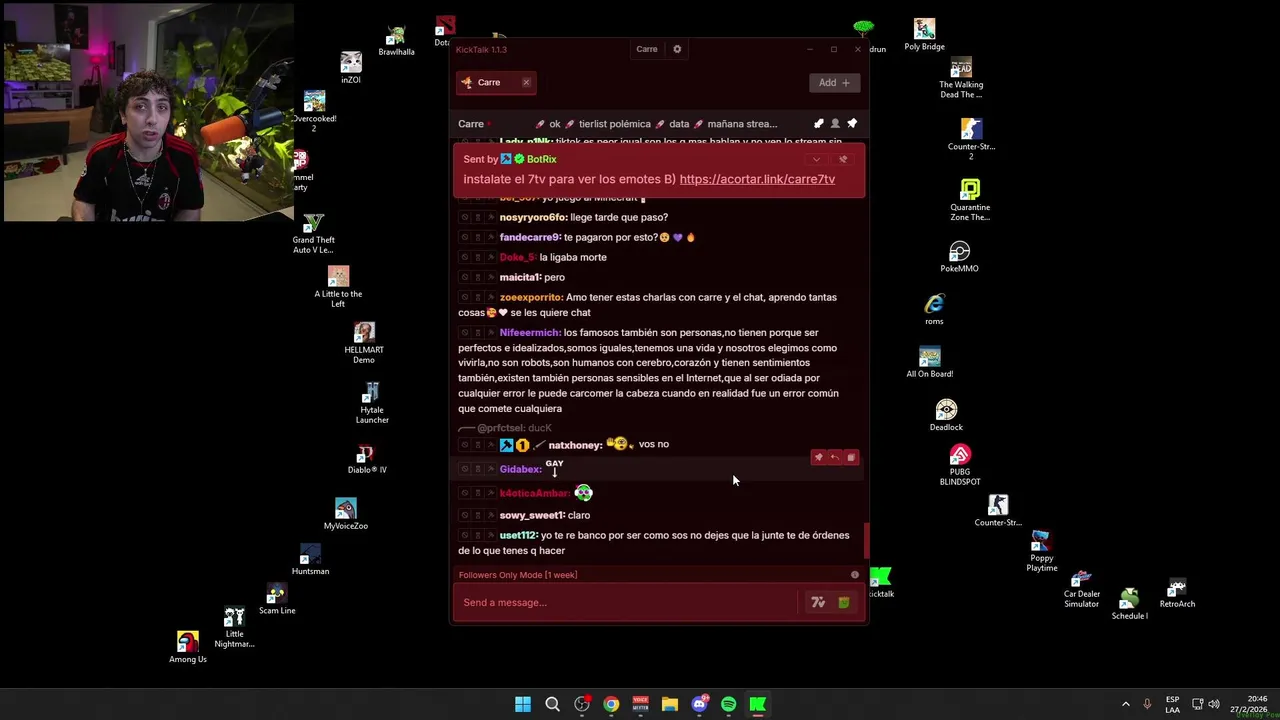Ban user natxhoney via ban icon
Image resolution: width=1280 pixels, height=720 pixels.
(x=464, y=444)
